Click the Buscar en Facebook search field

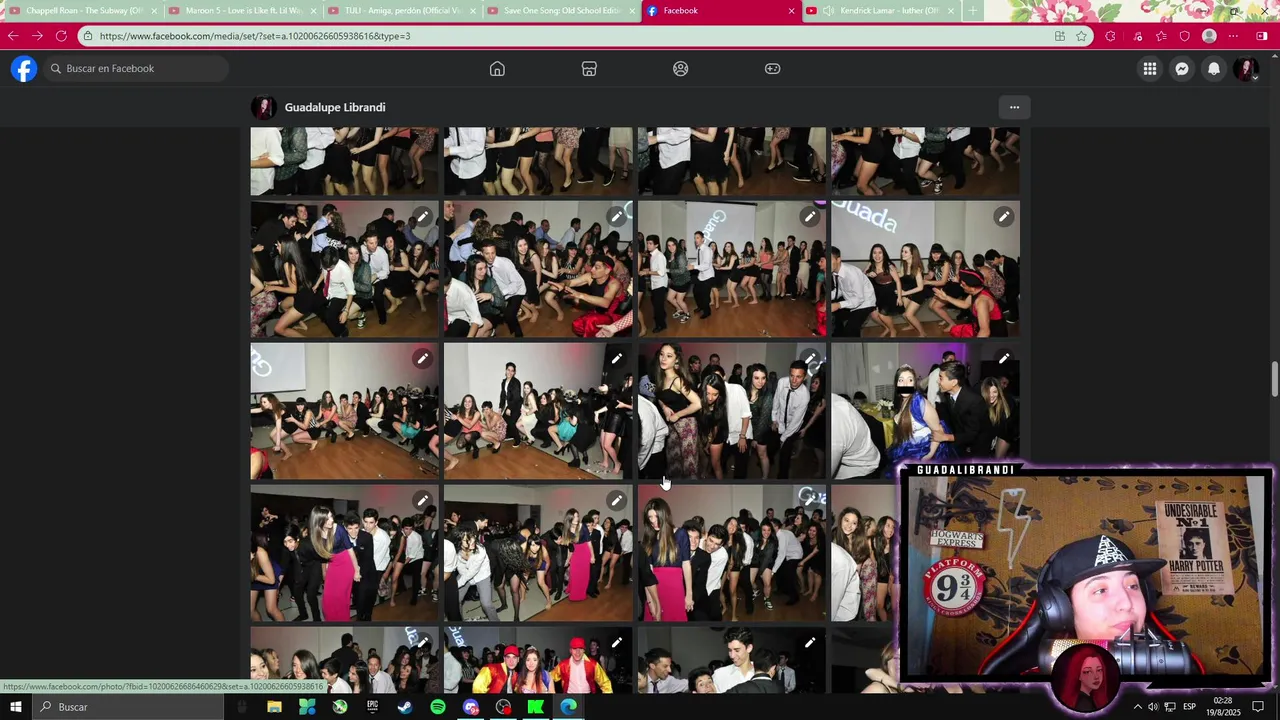tap(135, 69)
